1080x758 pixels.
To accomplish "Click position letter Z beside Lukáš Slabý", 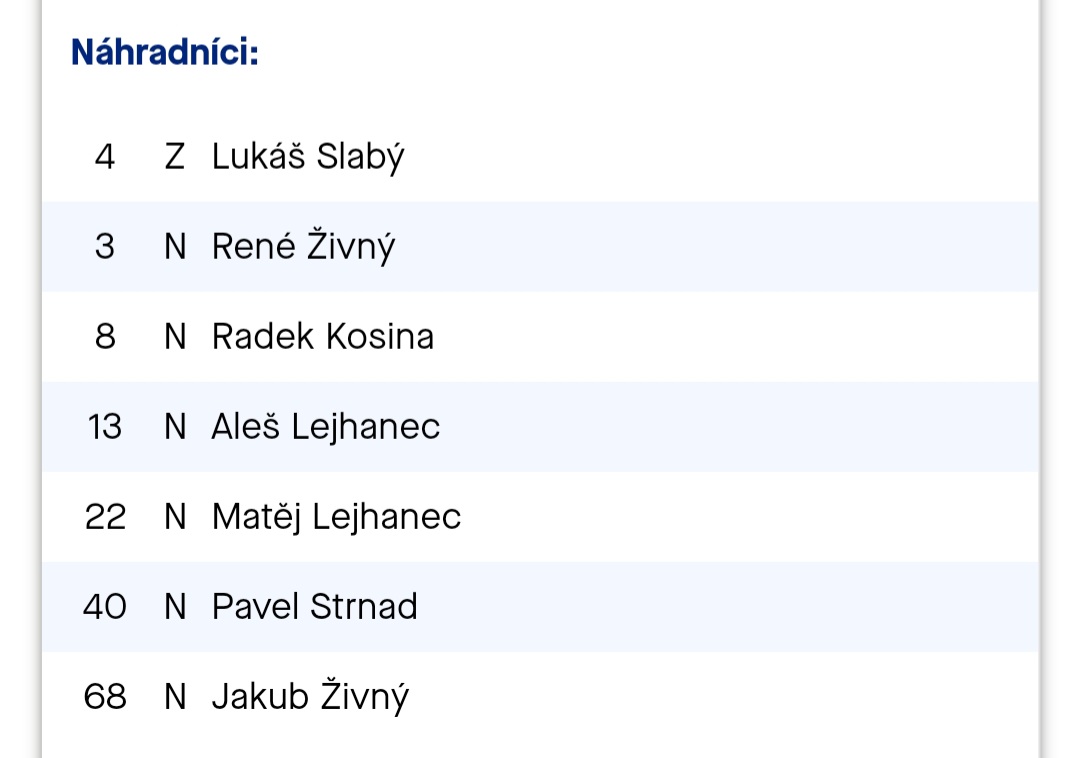I will coord(175,157).
